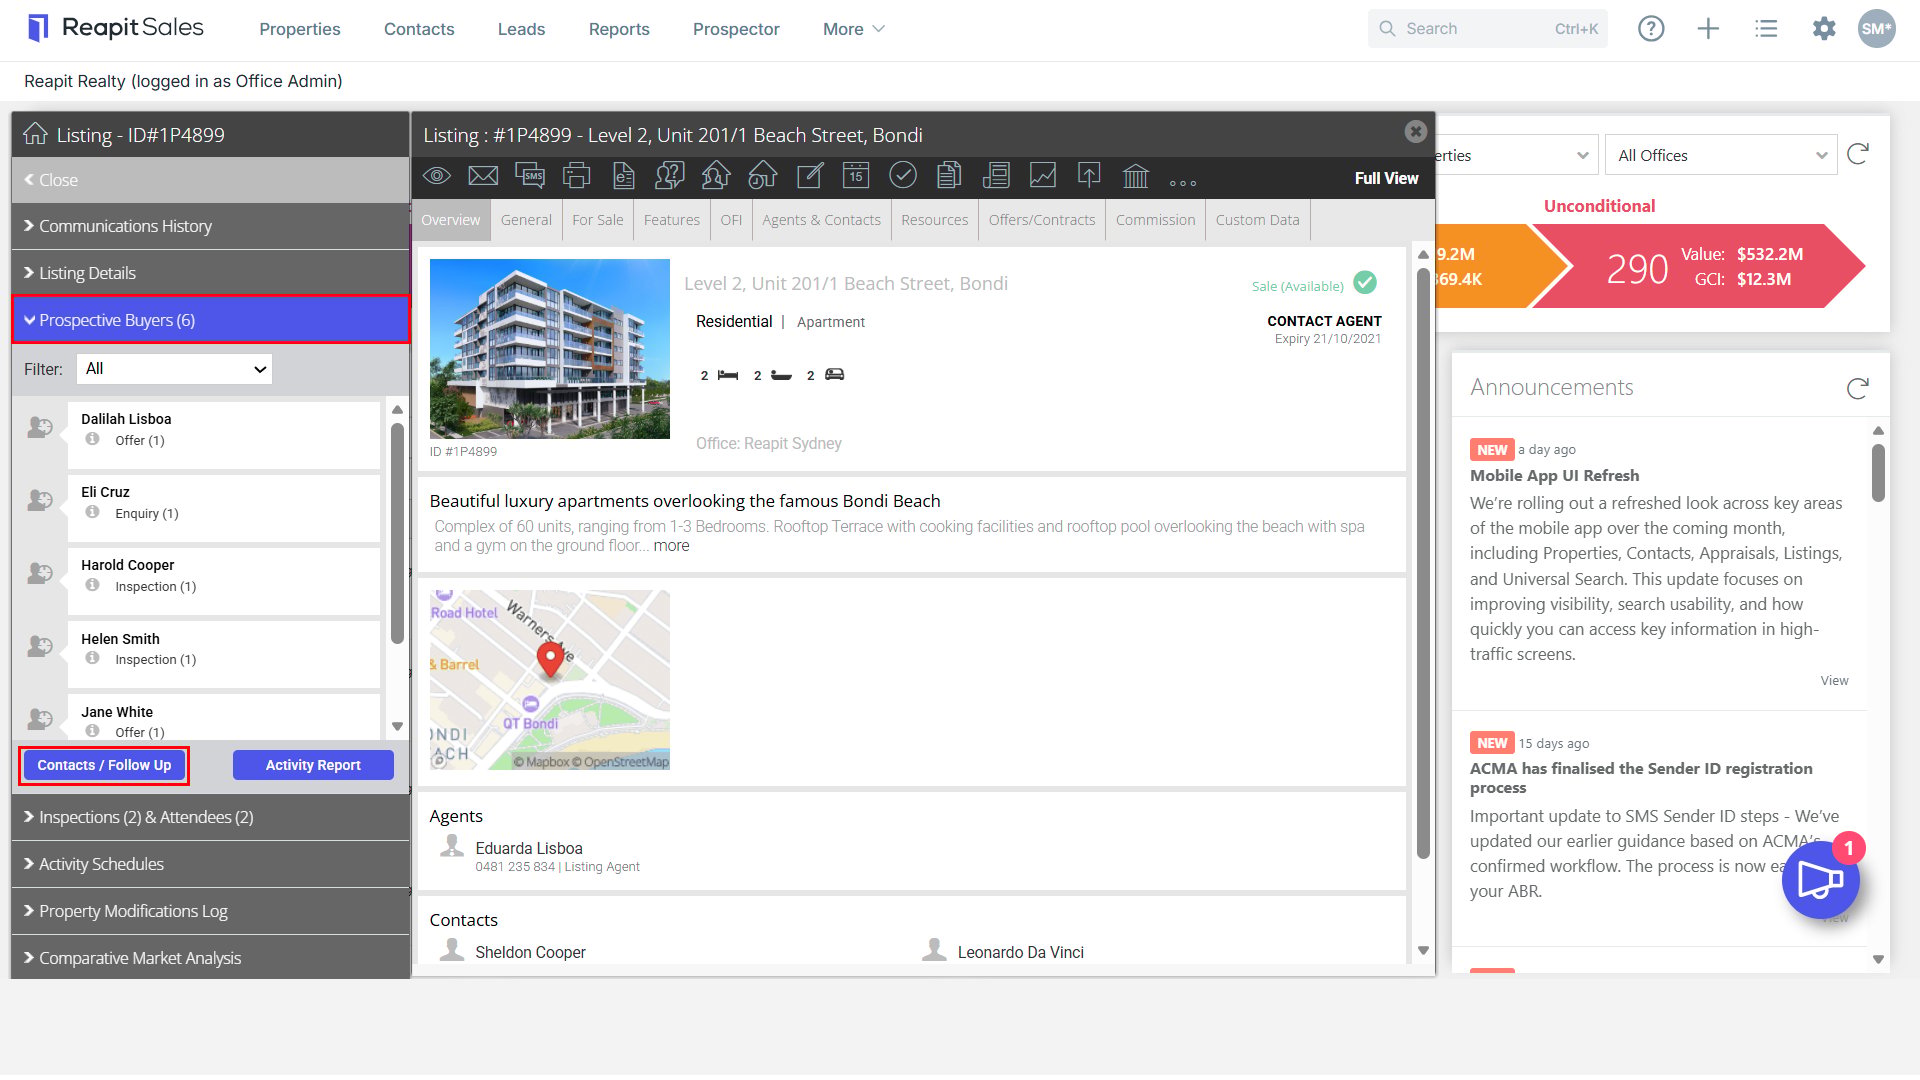
Task: Click green Sale Available status checkmark
Action: coord(1365,283)
